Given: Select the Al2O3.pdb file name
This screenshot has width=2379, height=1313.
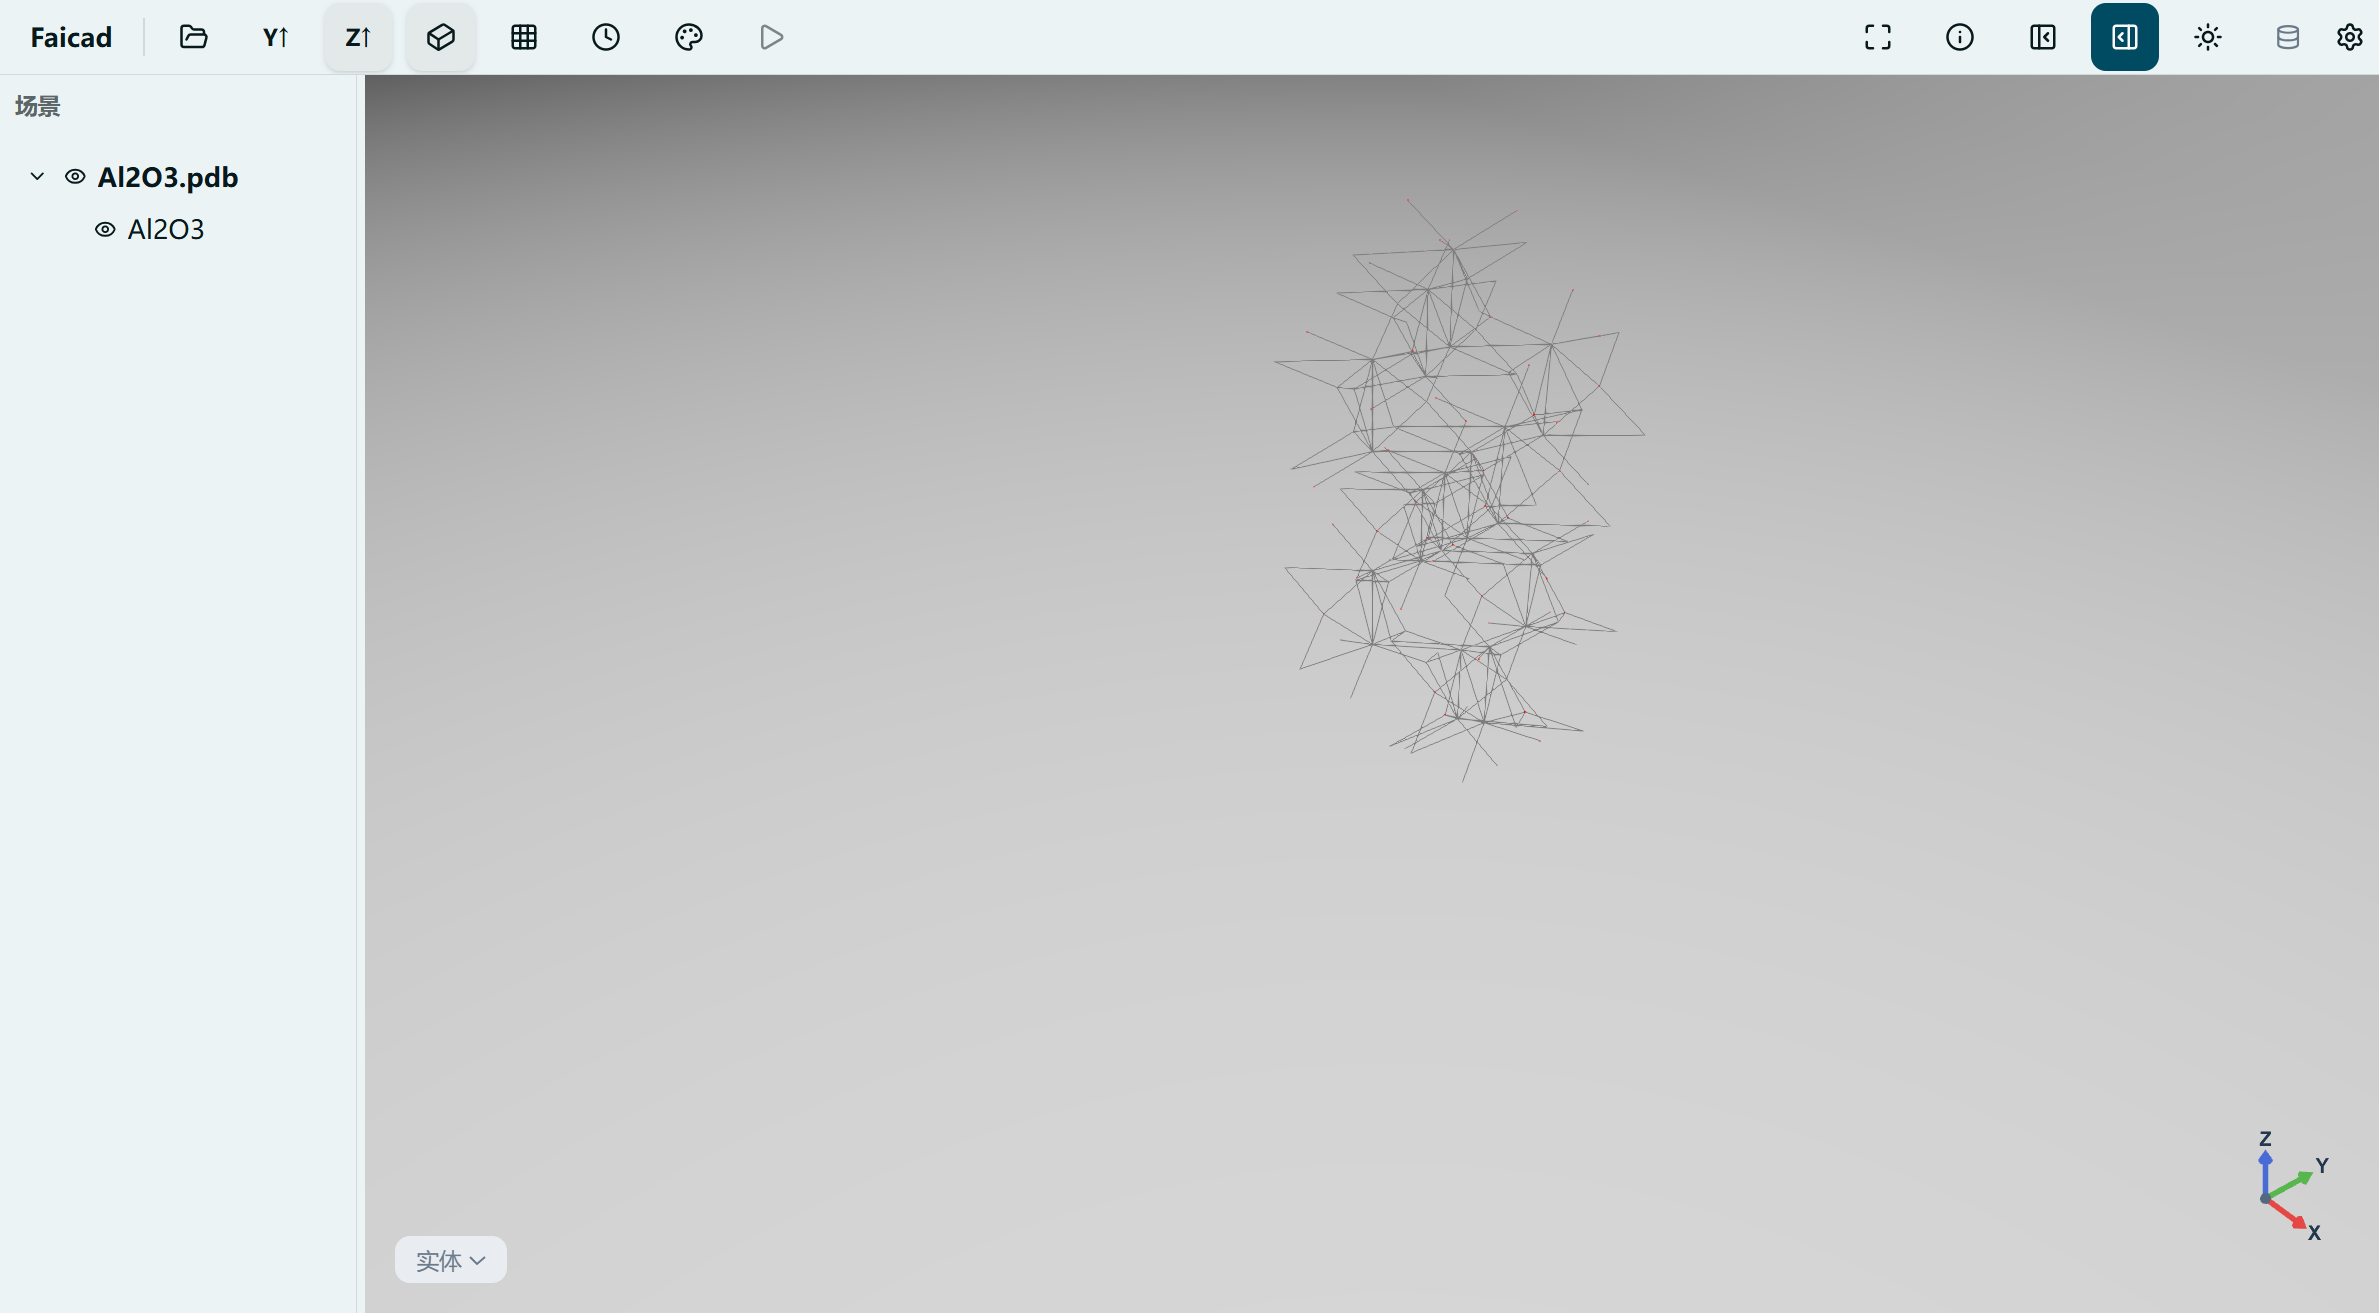Looking at the screenshot, I should click(x=168, y=177).
